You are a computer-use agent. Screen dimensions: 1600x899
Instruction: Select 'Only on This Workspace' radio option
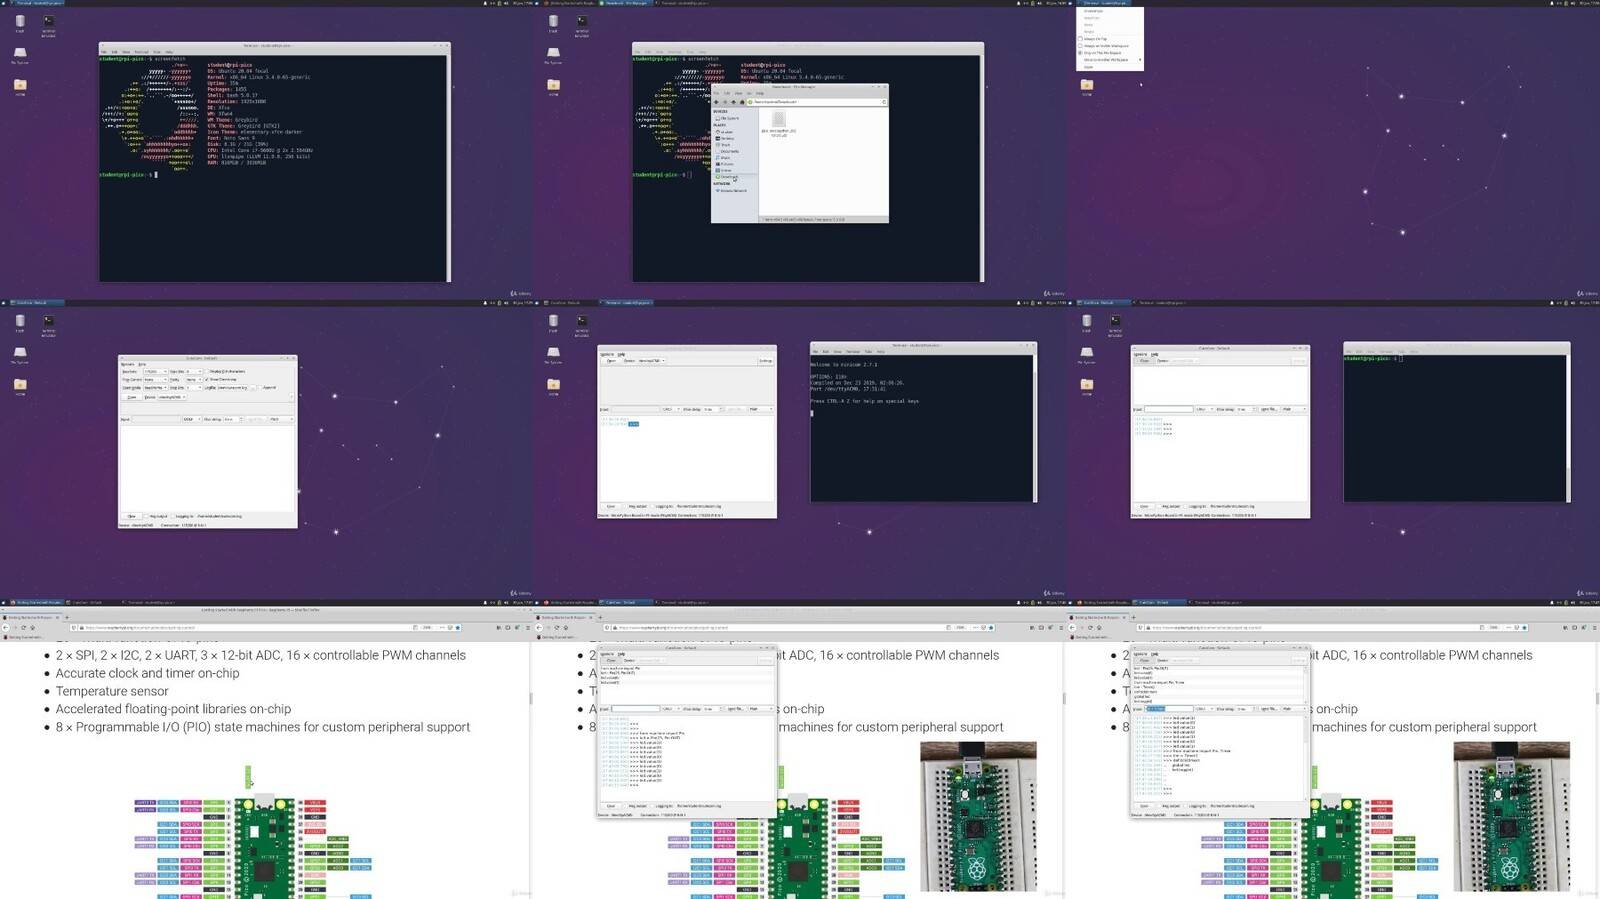point(1081,53)
